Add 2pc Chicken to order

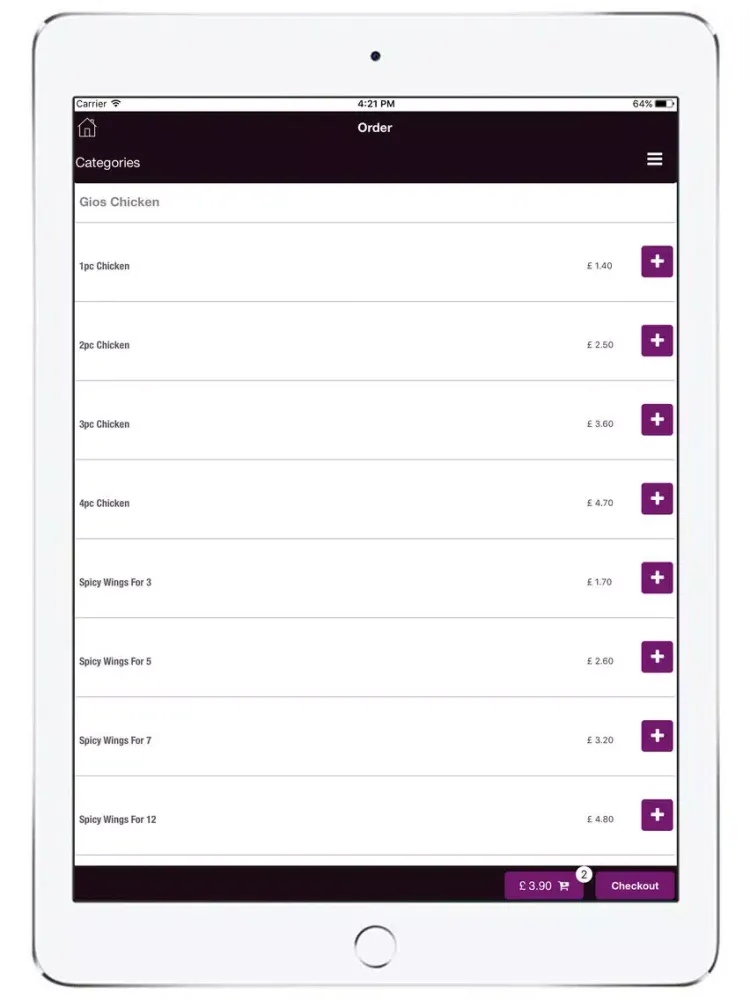pos(657,341)
